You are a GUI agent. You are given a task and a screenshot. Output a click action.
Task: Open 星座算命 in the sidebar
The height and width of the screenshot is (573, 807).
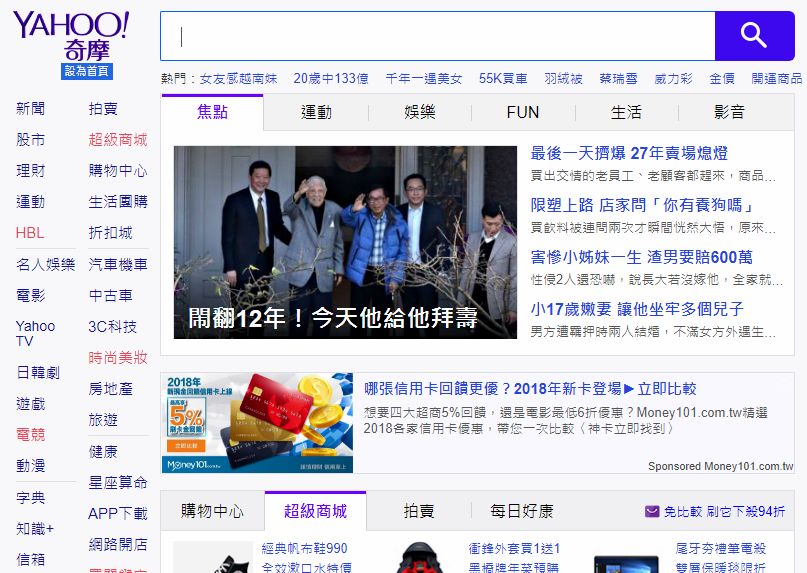[x=118, y=482]
